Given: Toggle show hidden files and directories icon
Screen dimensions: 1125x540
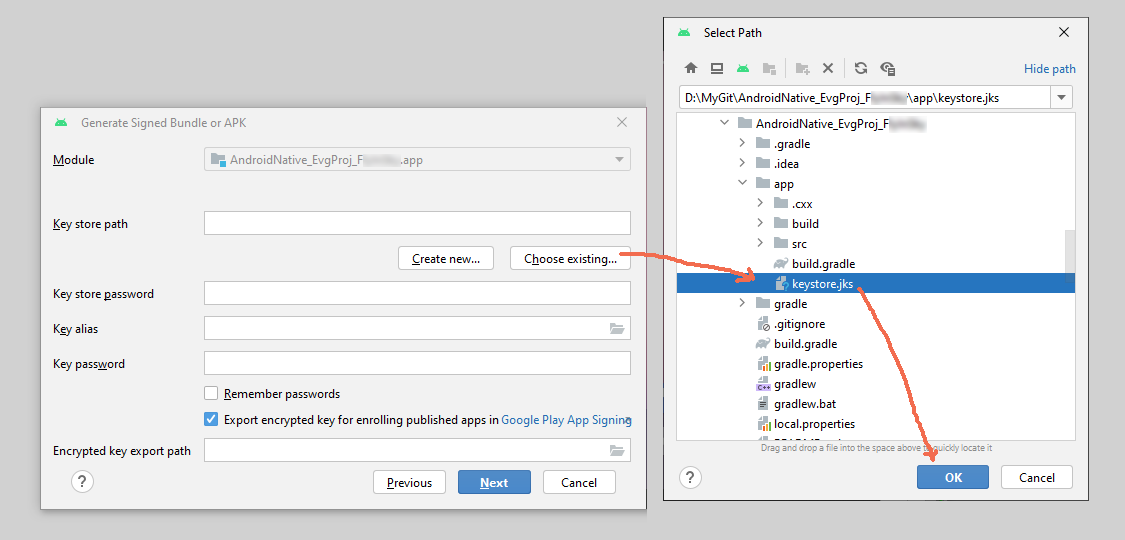Looking at the screenshot, I should [887, 68].
